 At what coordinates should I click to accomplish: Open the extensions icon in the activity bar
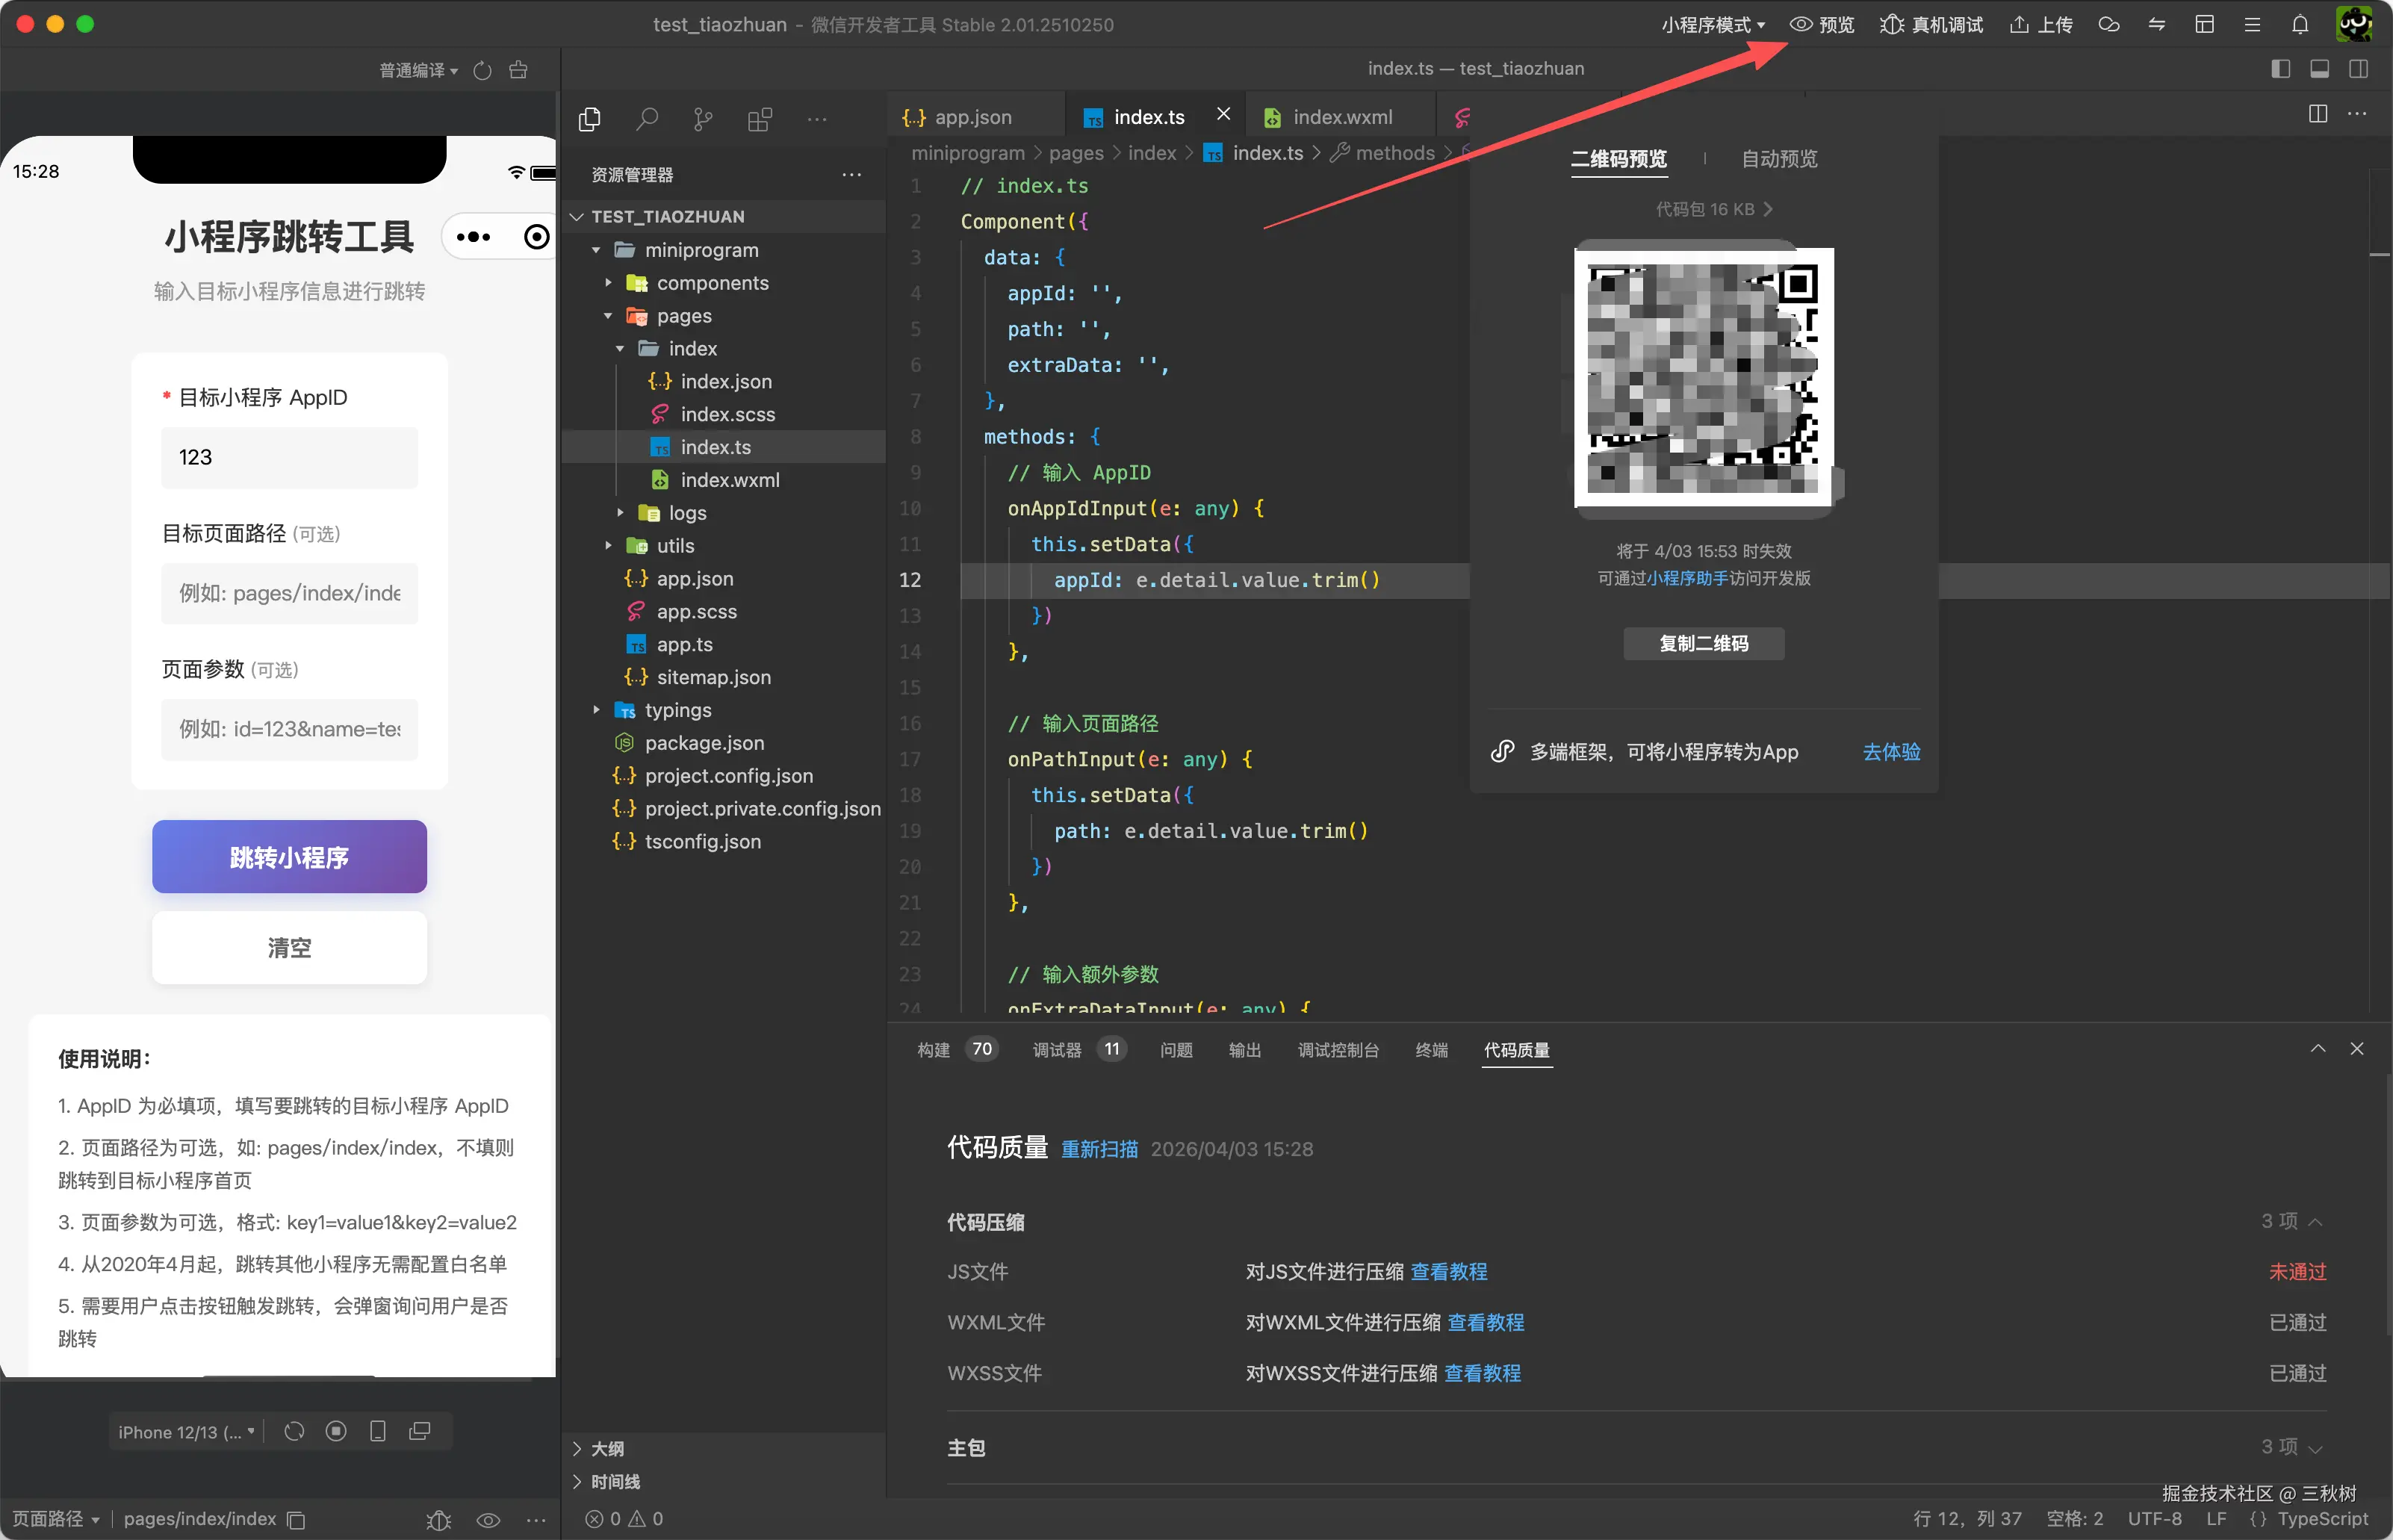point(760,120)
